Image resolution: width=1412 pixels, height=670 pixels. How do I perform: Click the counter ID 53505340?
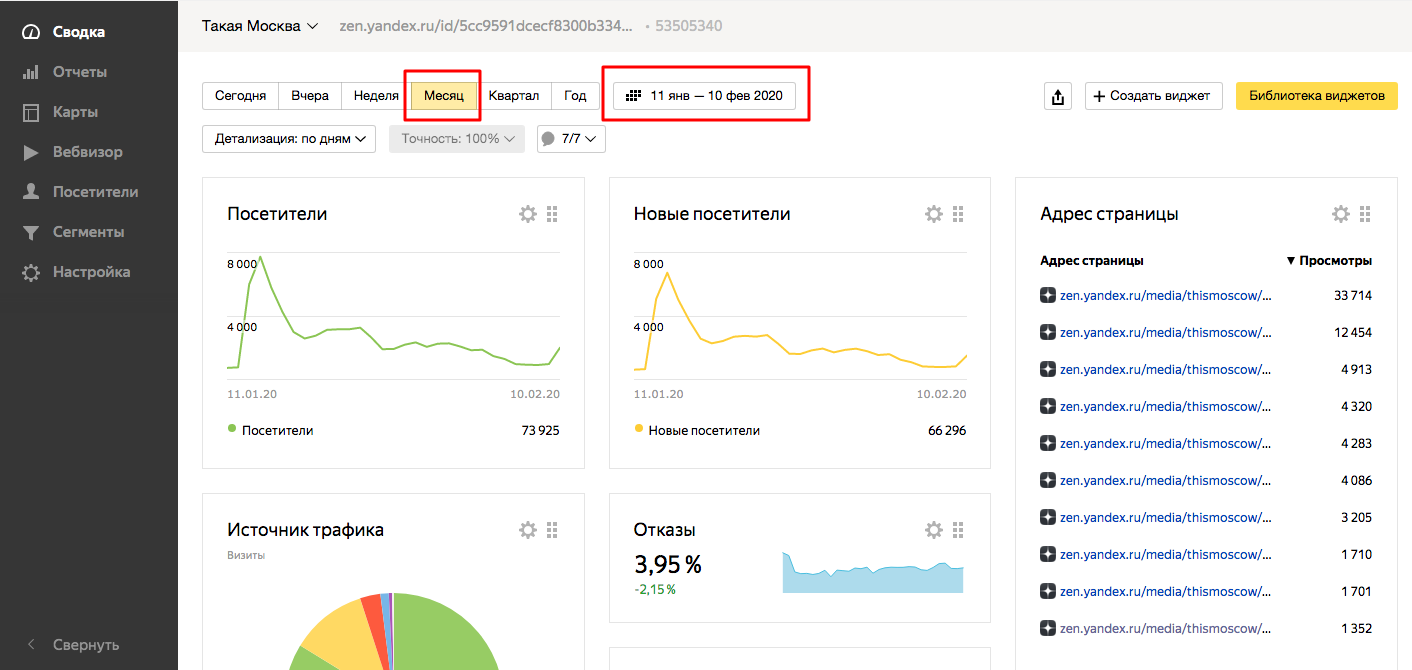click(689, 26)
